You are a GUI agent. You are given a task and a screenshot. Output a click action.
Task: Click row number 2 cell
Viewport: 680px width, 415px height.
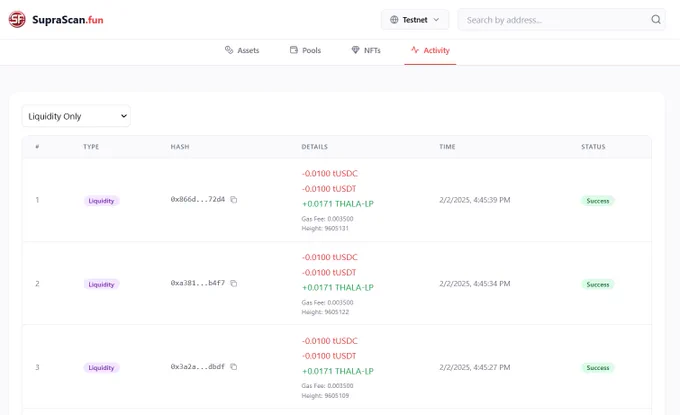pyautogui.click(x=37, y=284)
